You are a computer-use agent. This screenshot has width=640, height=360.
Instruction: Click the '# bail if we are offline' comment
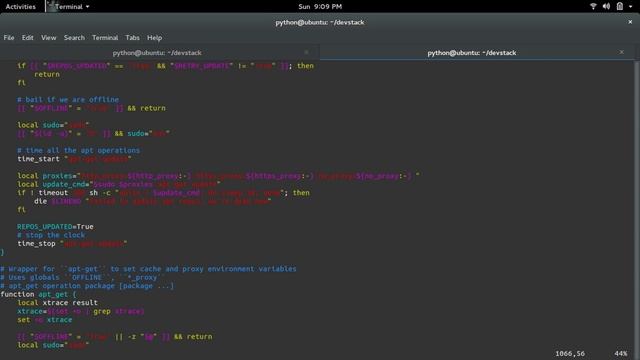click(68, 100)
